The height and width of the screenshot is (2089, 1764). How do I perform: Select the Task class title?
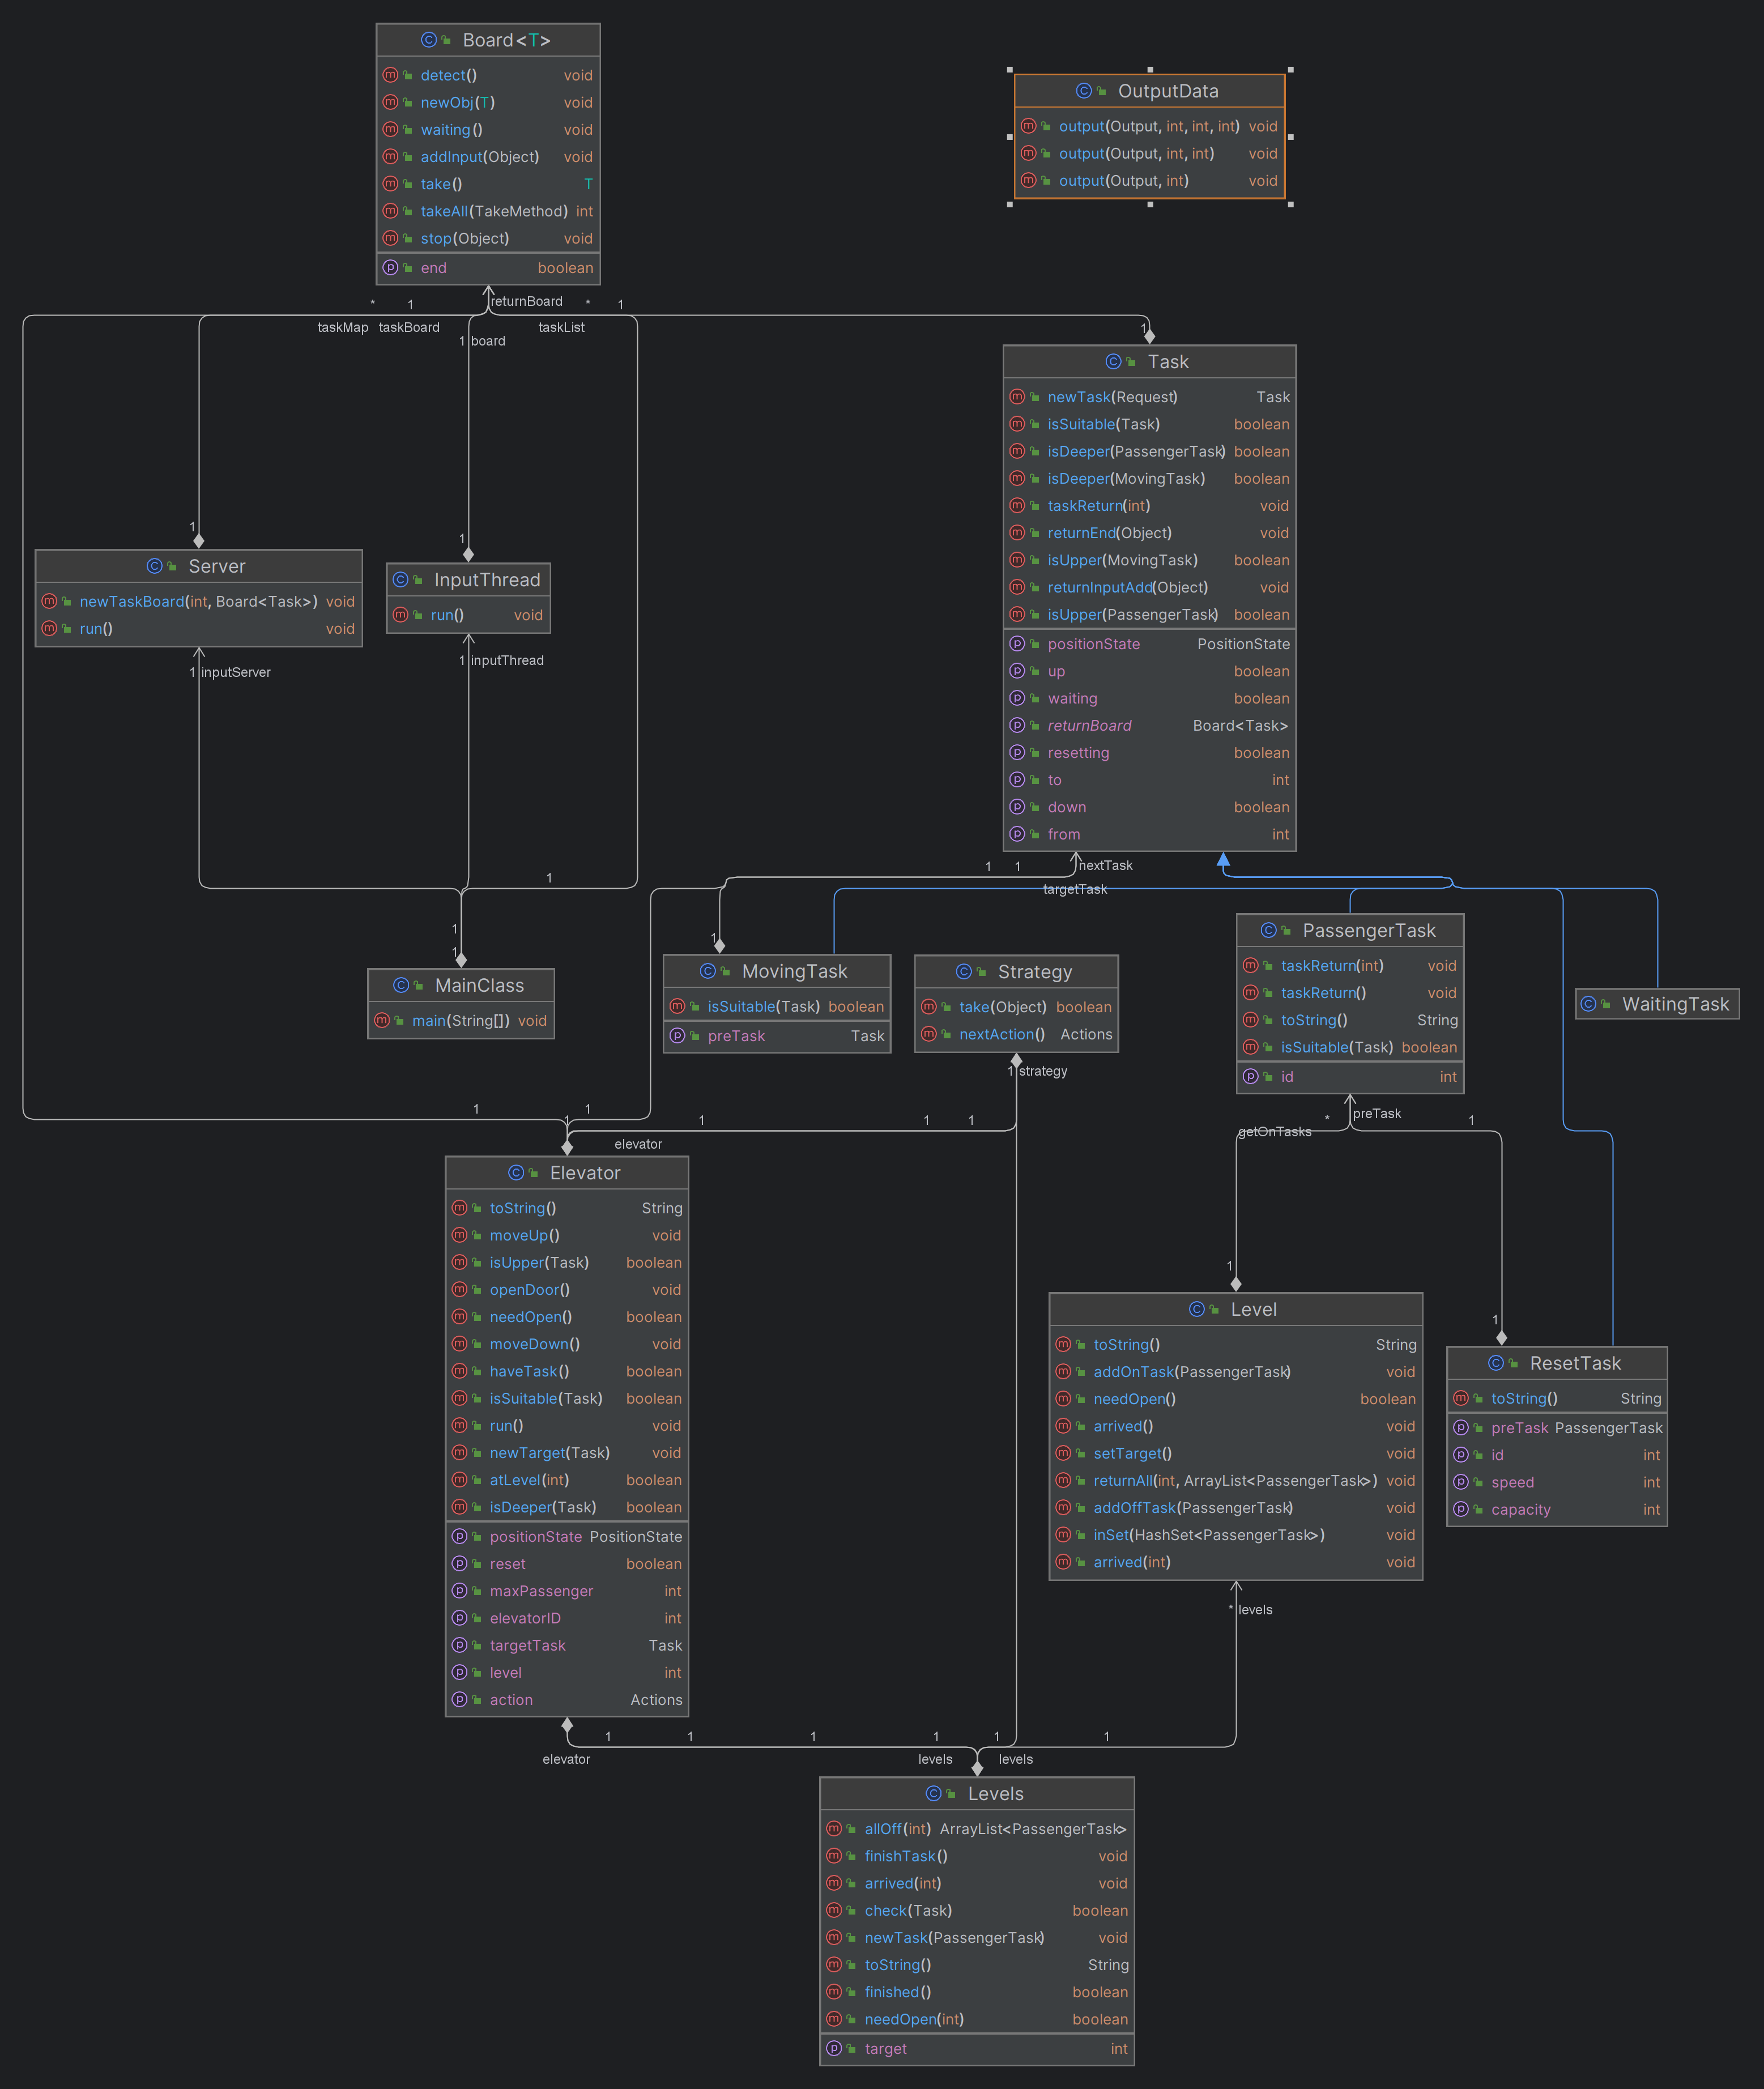pos(1168,362)
